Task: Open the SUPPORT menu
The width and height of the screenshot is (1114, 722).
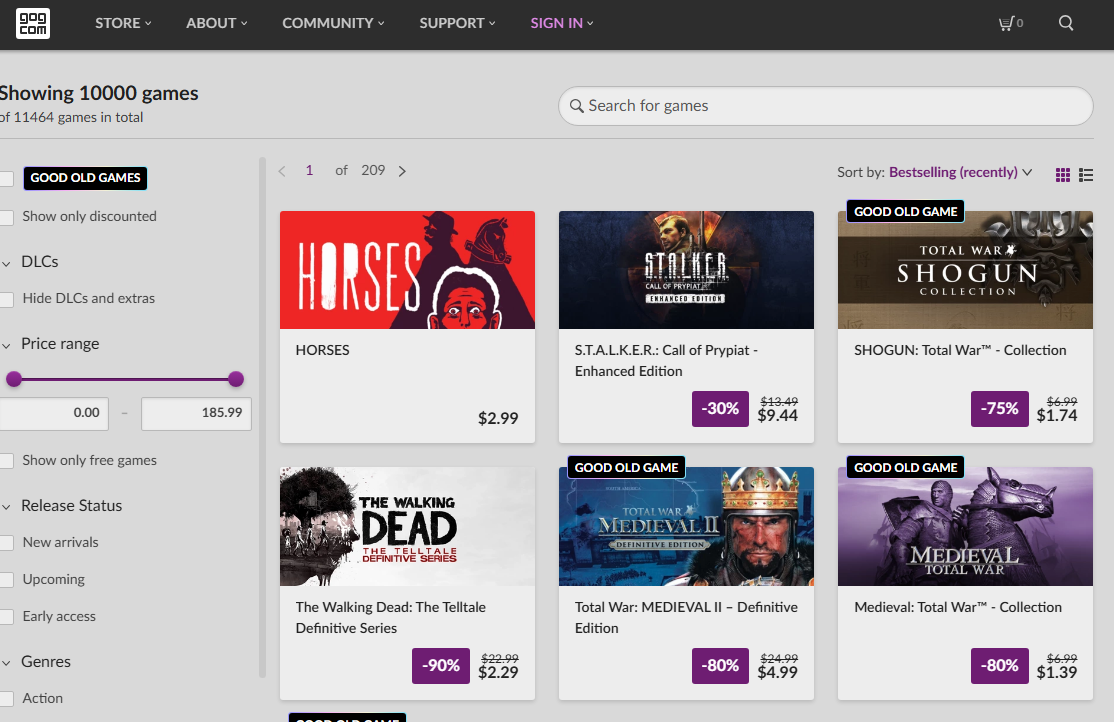Action: coord(457,23)
